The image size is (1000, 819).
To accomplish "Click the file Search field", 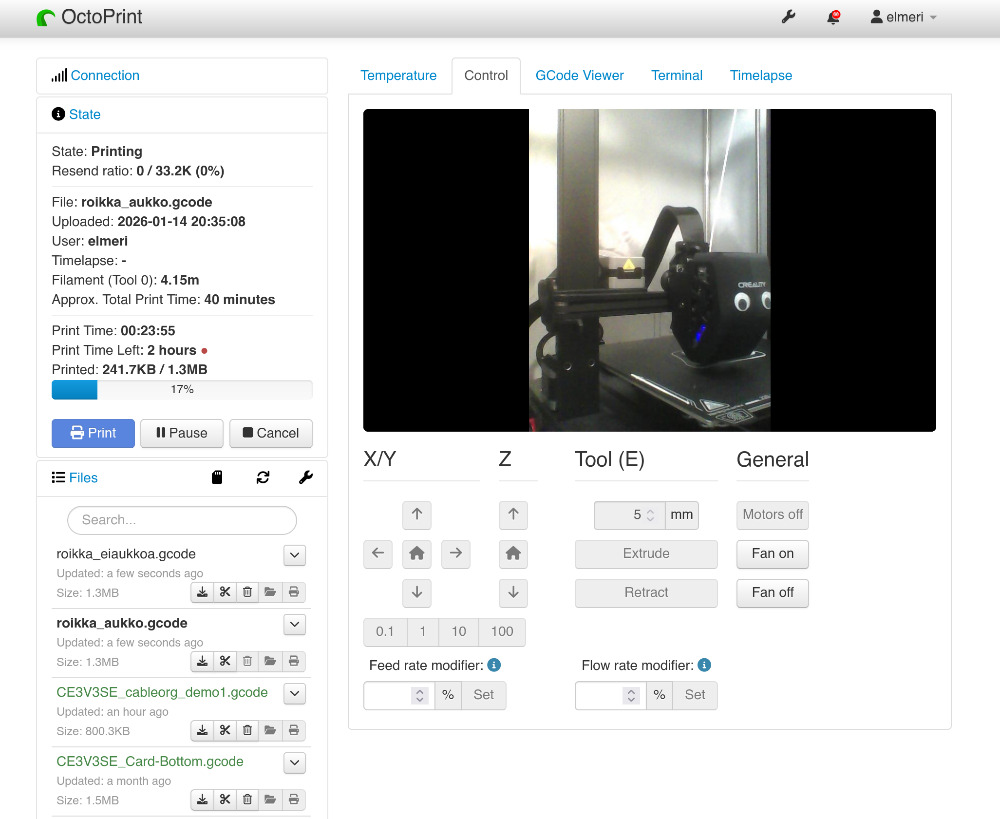I will point(182,520).
